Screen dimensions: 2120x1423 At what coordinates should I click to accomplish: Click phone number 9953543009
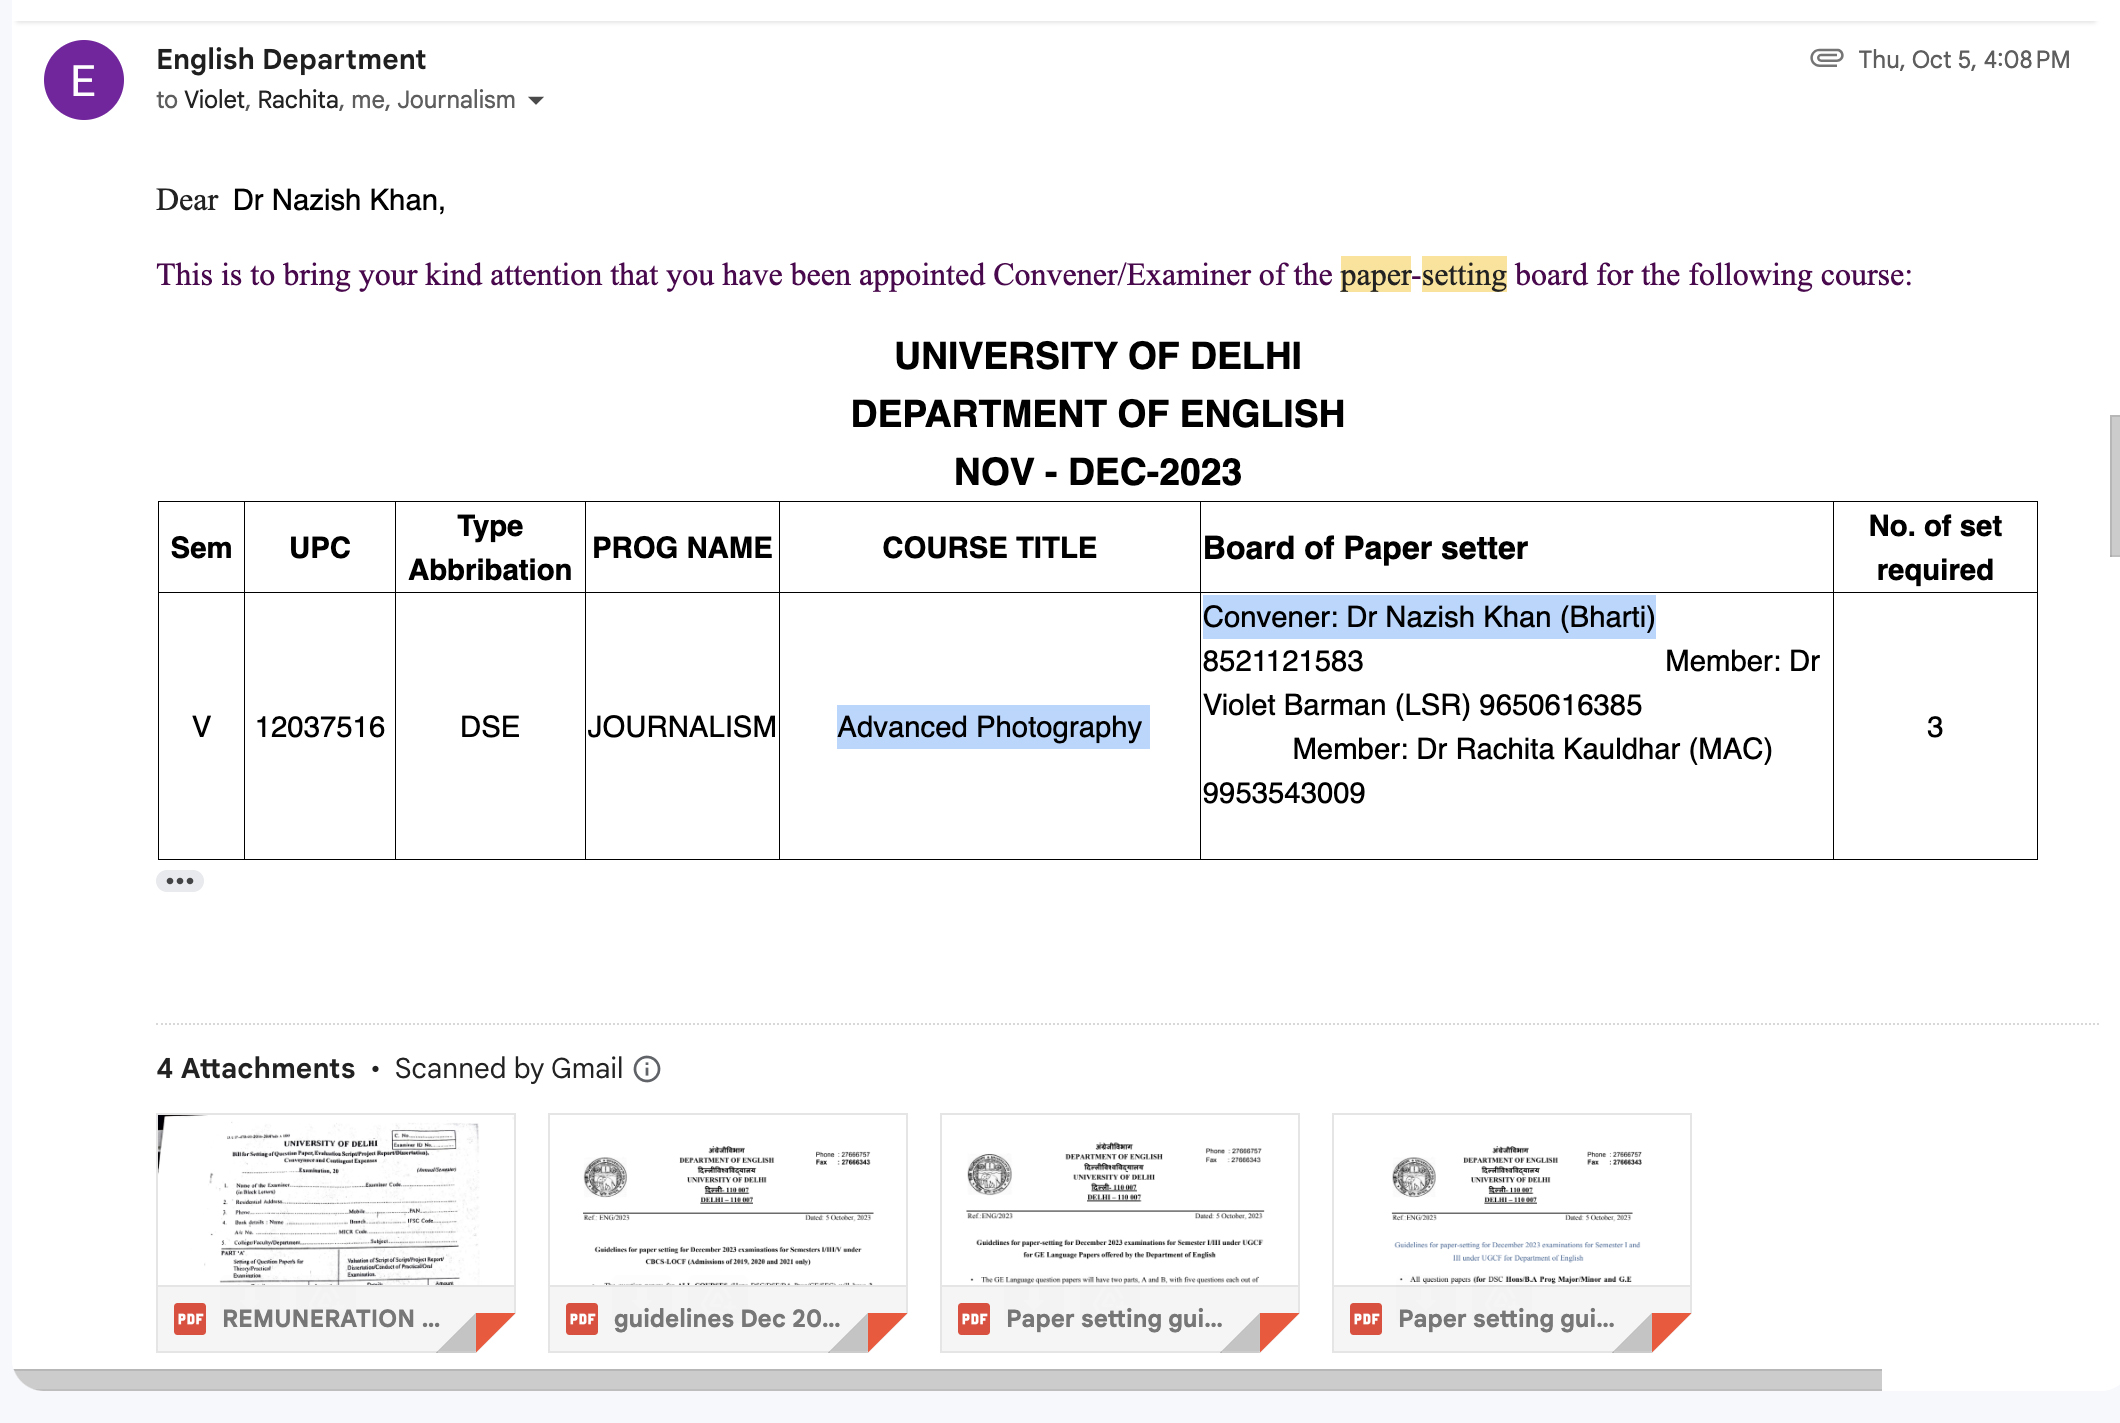click(1284, 793)
